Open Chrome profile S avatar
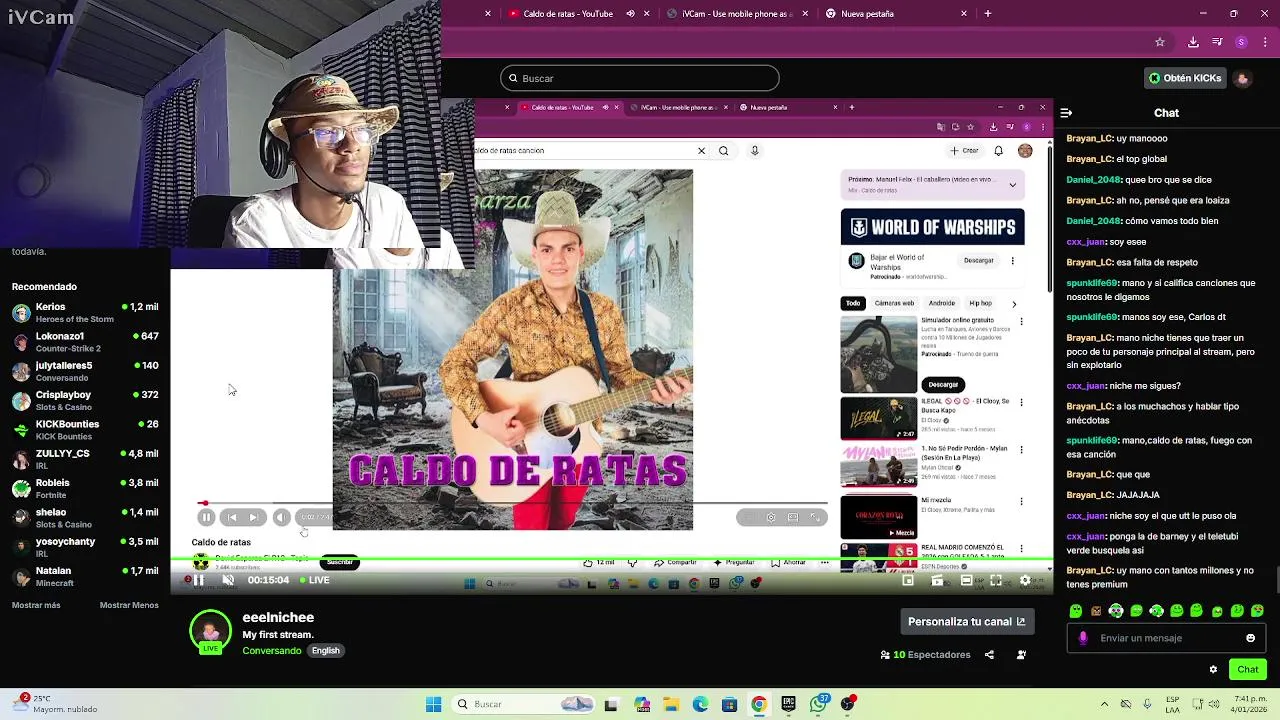Screen dimensions: 1280x720 1241,42
